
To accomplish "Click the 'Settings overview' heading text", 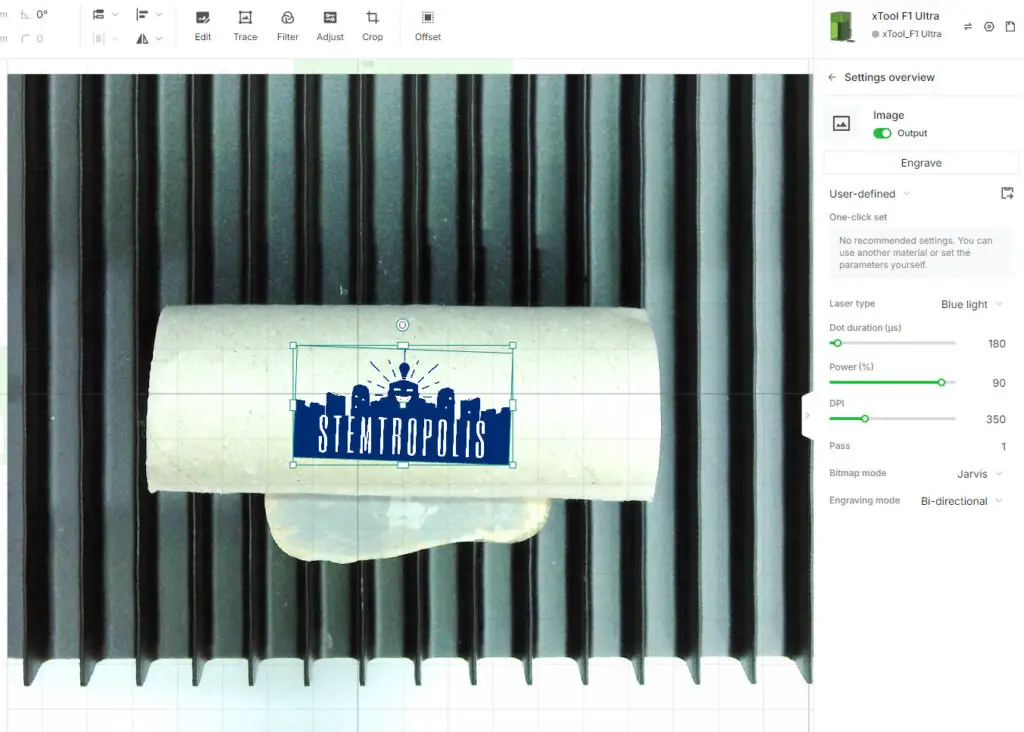I will click(889, 77).
